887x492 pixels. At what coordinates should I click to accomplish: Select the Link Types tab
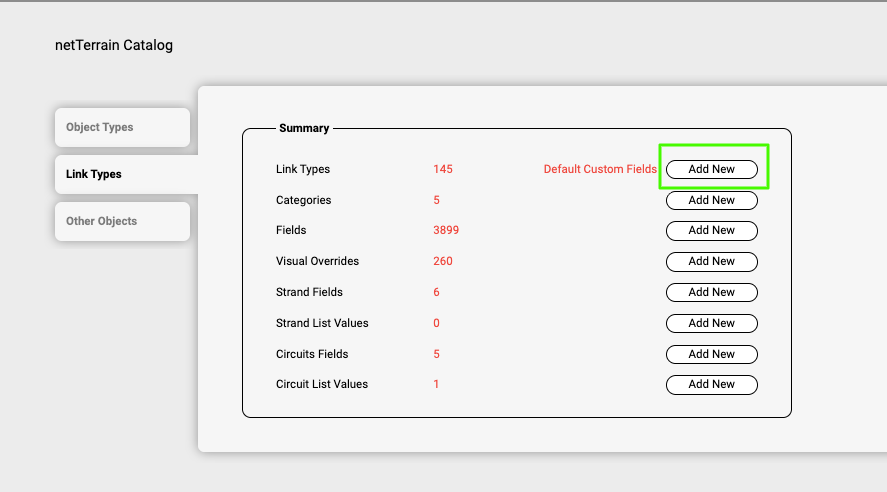click(x=121, y=174)
